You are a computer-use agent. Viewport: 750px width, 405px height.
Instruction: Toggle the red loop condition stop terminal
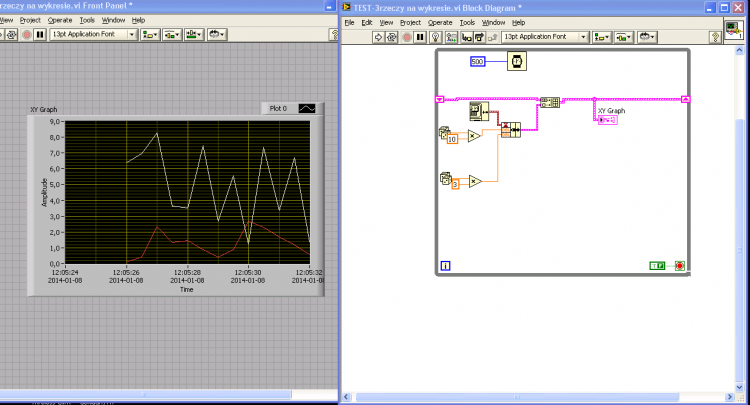[x=680, y=266]
